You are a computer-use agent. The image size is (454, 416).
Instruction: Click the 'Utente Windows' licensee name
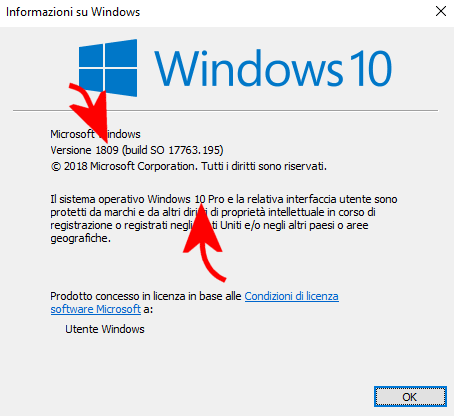(x=105, y=329)
